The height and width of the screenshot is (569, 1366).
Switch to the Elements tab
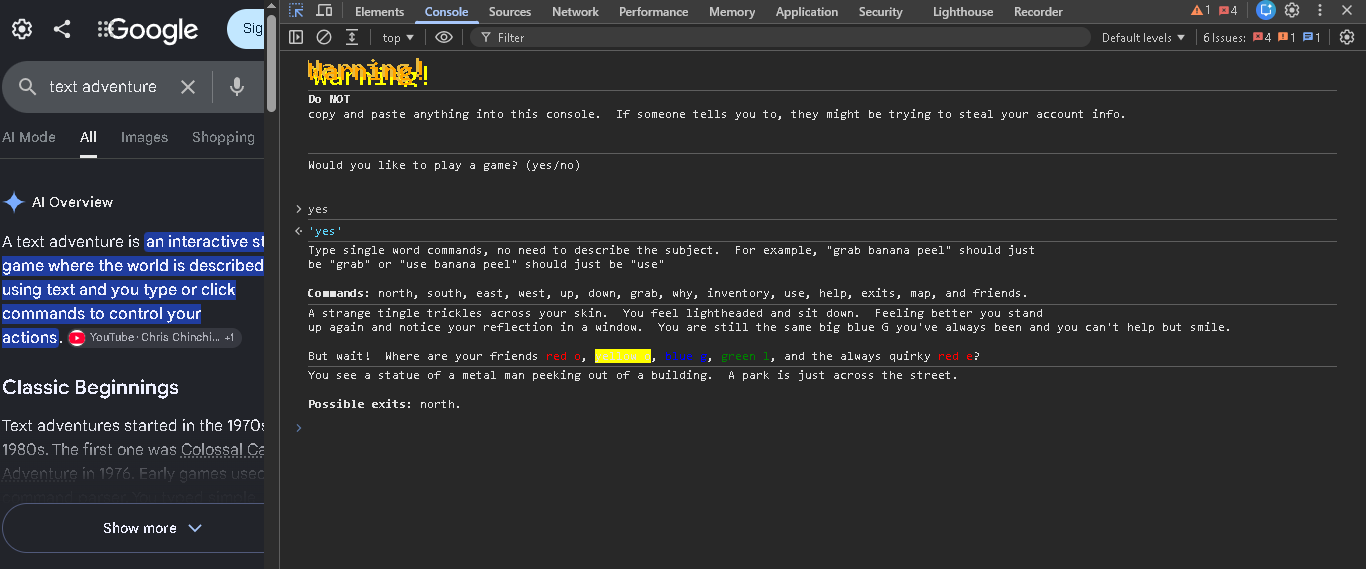click(379, 12)
